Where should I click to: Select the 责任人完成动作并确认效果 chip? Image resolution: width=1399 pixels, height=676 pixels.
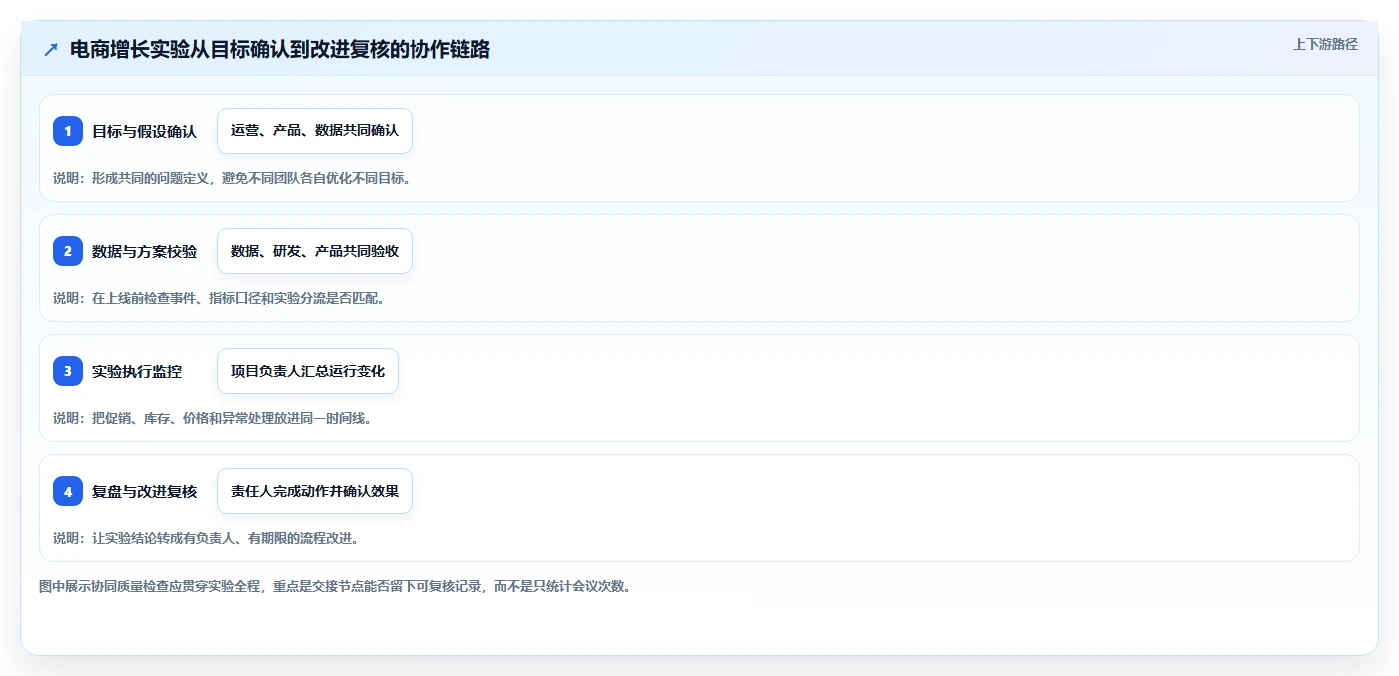pyautogui.click(x=315, y=491)
